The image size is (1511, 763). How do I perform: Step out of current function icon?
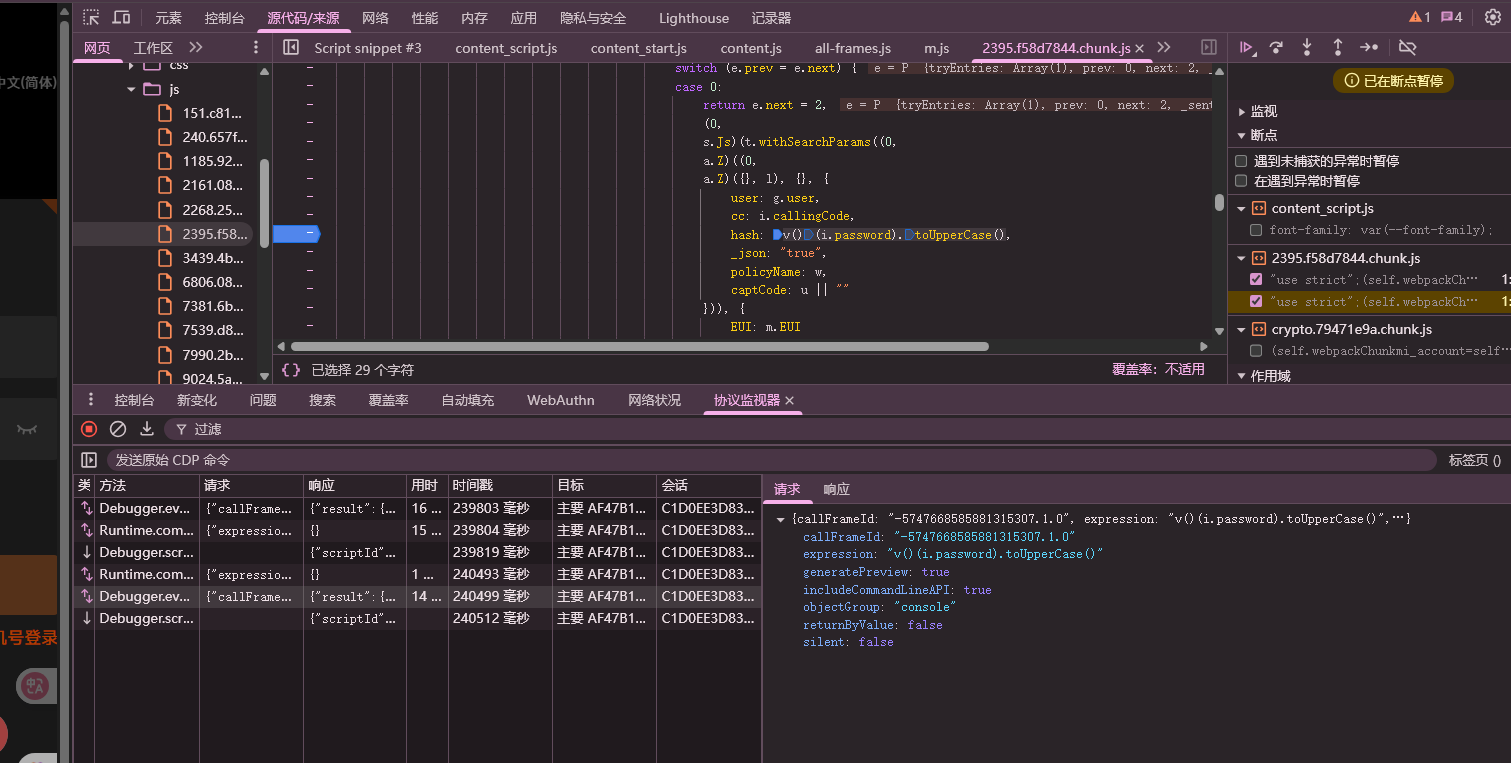click(1337, 47)
